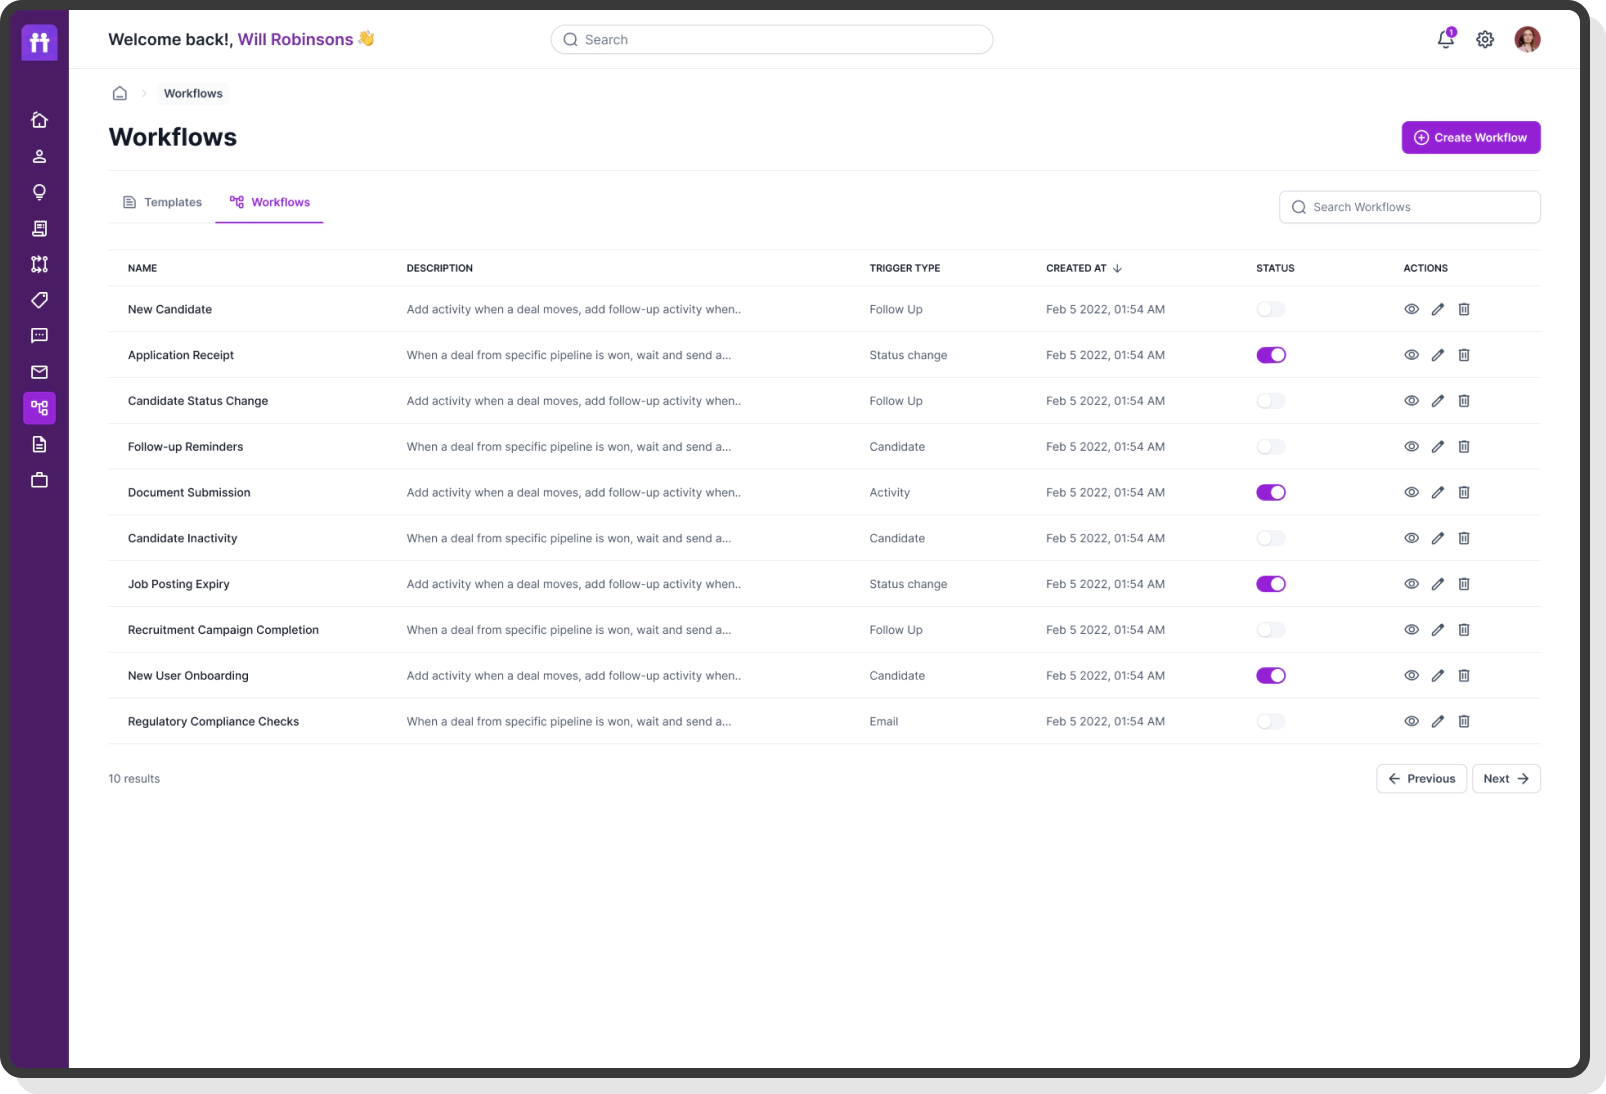This screenshot has height=1094, width=1606.
Task: Sort by Created At column
Action: 1084,268
